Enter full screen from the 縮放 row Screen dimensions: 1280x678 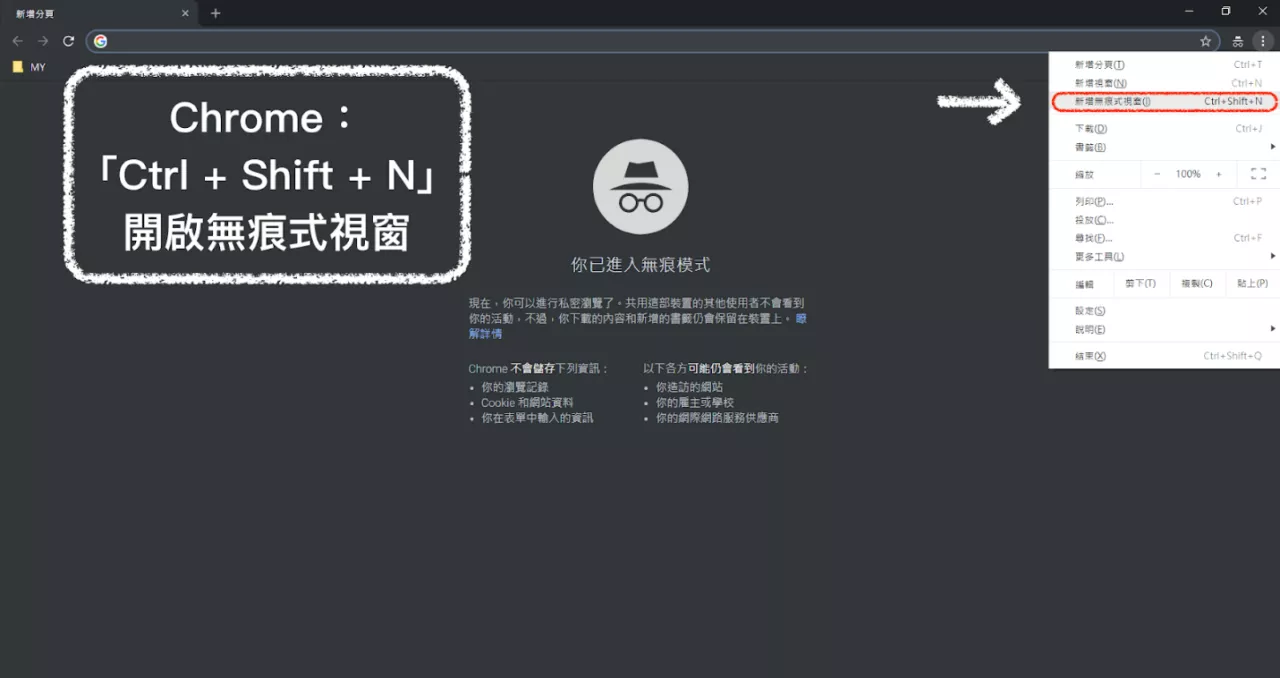click(1257, 174)
